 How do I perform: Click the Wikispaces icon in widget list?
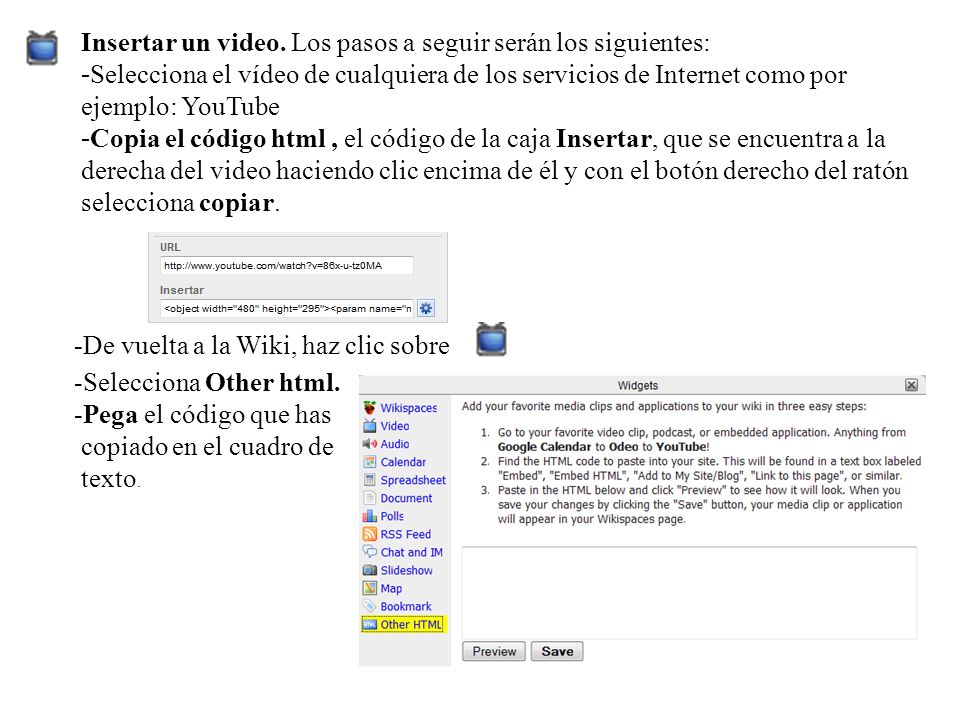(369, 408)
